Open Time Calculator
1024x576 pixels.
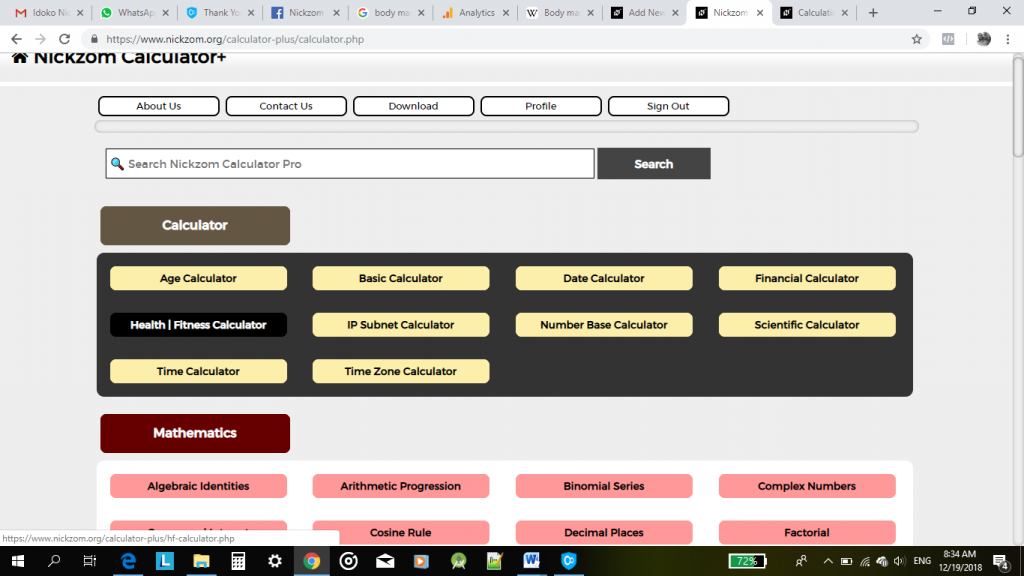pos(199,371)
